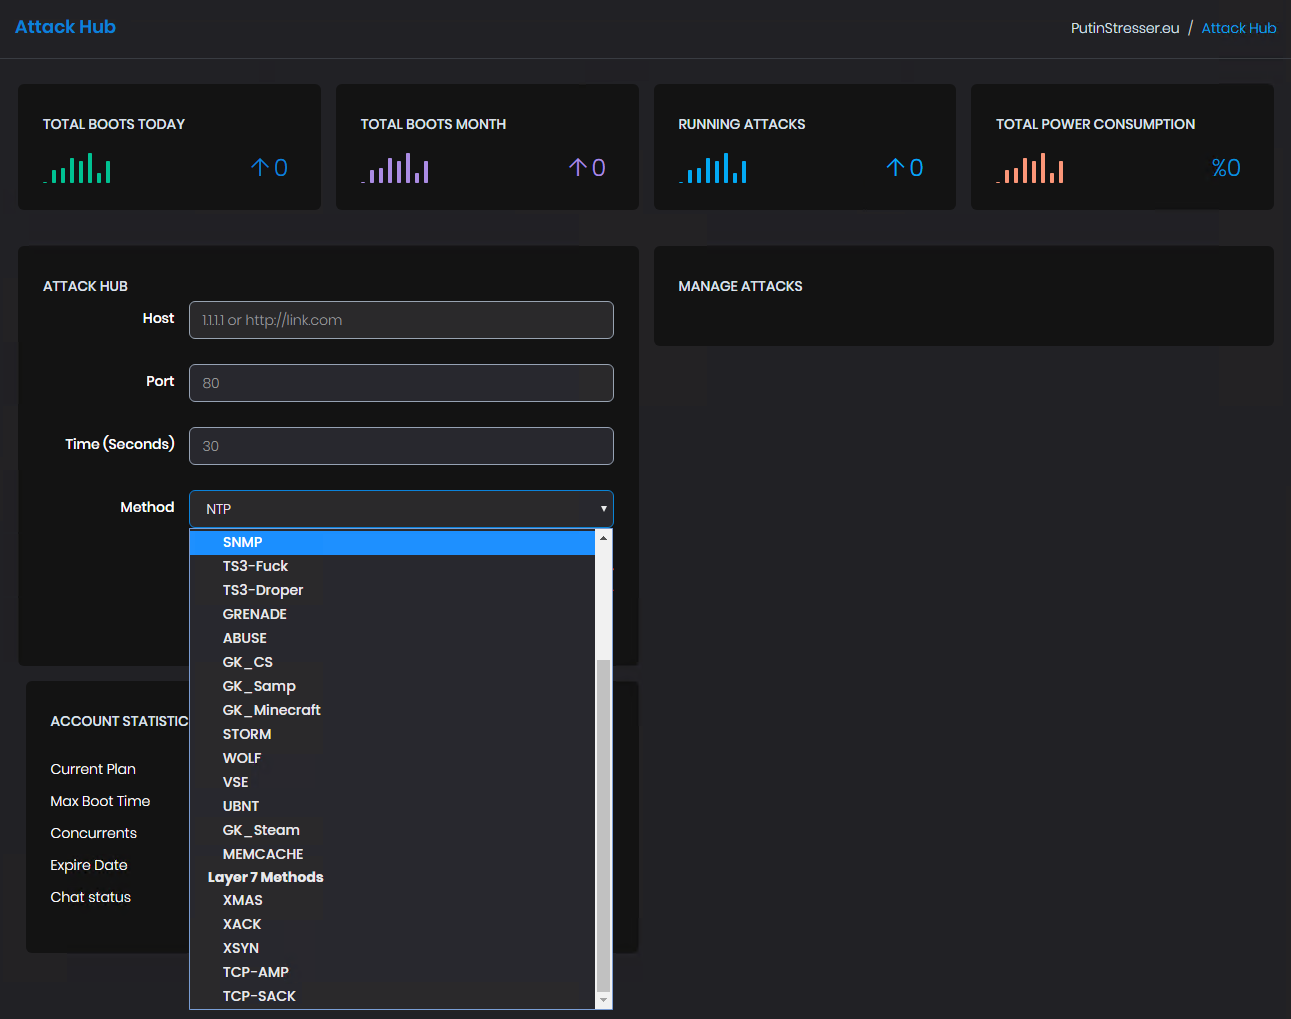1291x1019 pixels.
Task: Click the Total Power Consumption card title
Action: pos(1095,124)
